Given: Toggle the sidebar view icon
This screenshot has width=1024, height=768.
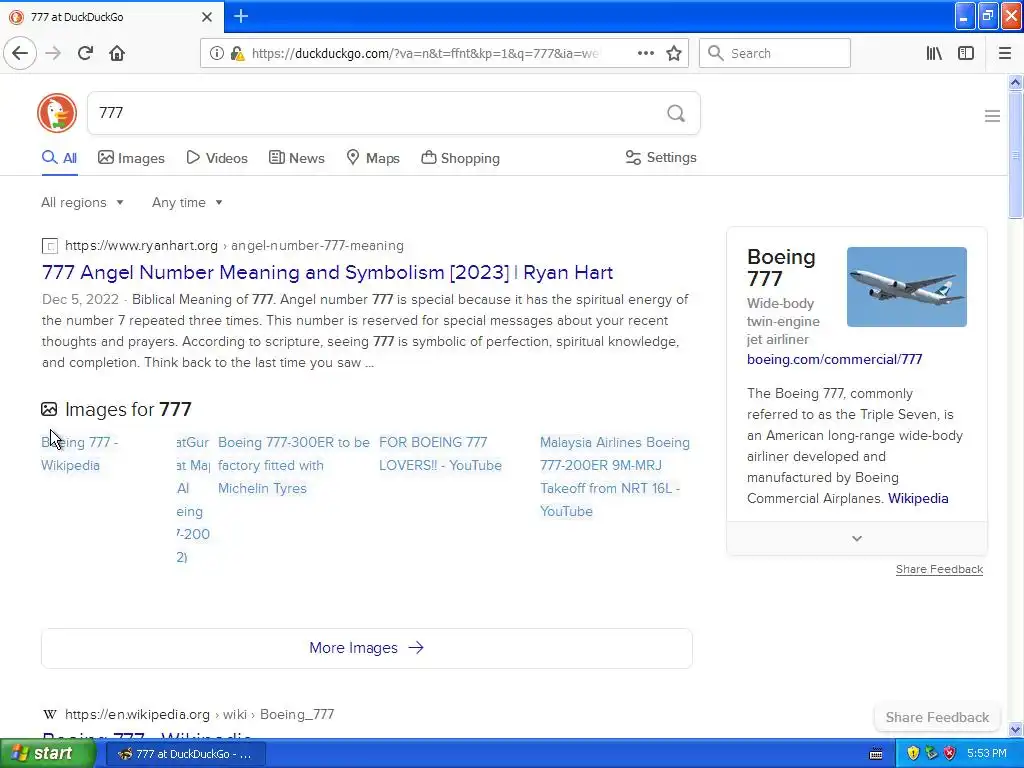Looking at the screenshot, I should (x=966, y=53).
